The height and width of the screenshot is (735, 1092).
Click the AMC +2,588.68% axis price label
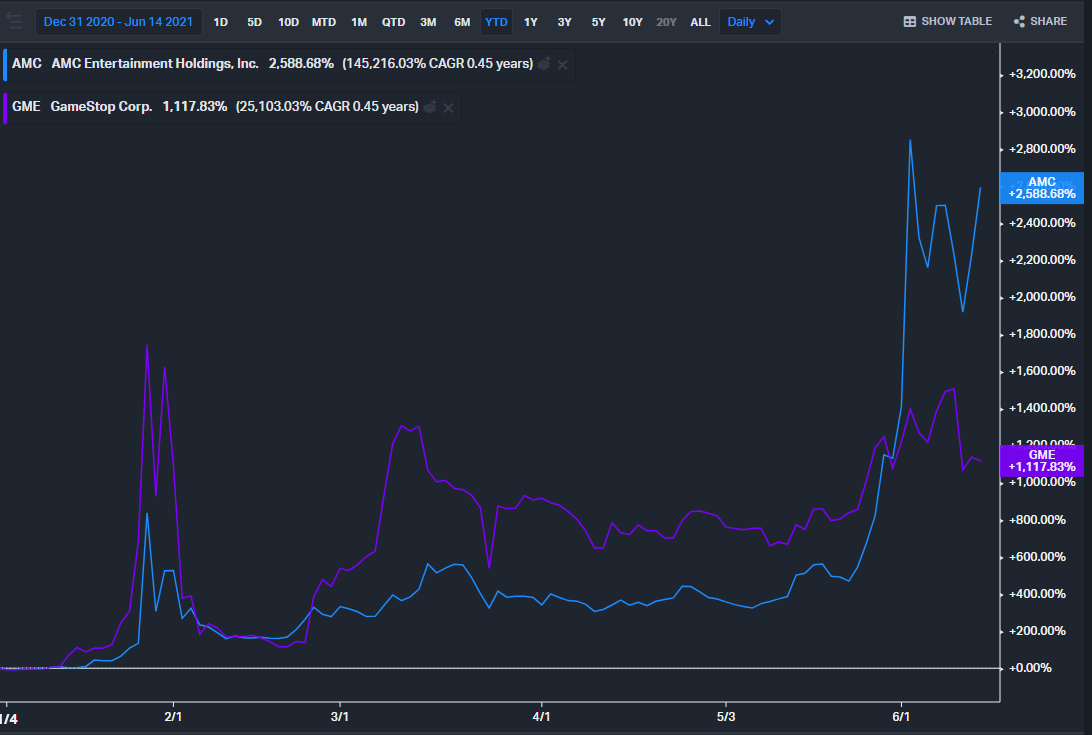click(x=1041, y=187)
